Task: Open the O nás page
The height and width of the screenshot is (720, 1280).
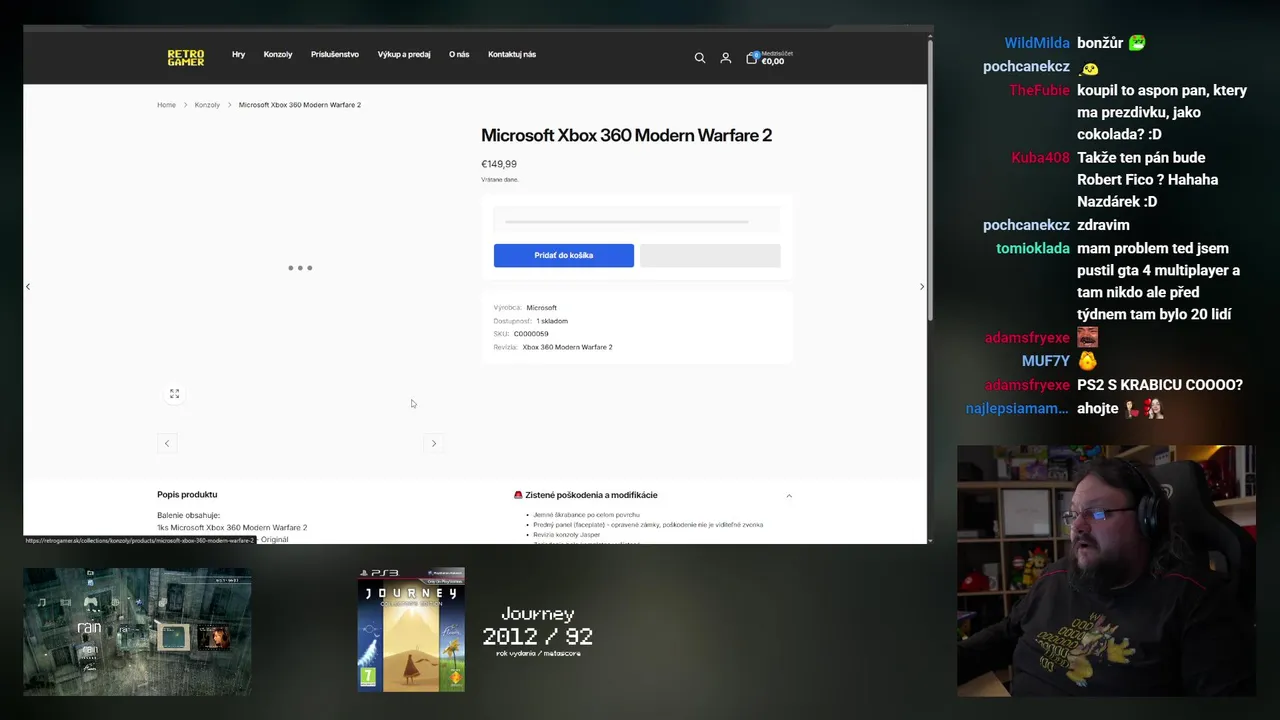Action: coord(459,55)
